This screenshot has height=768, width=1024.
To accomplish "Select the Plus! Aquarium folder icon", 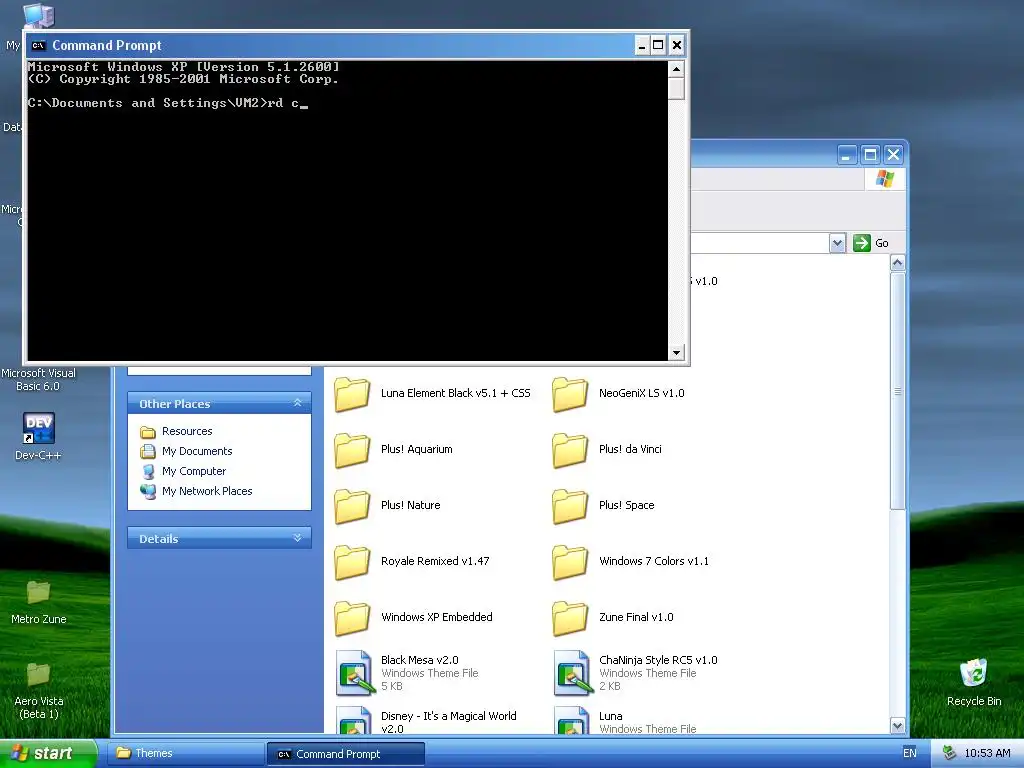I will click(352, 450).
